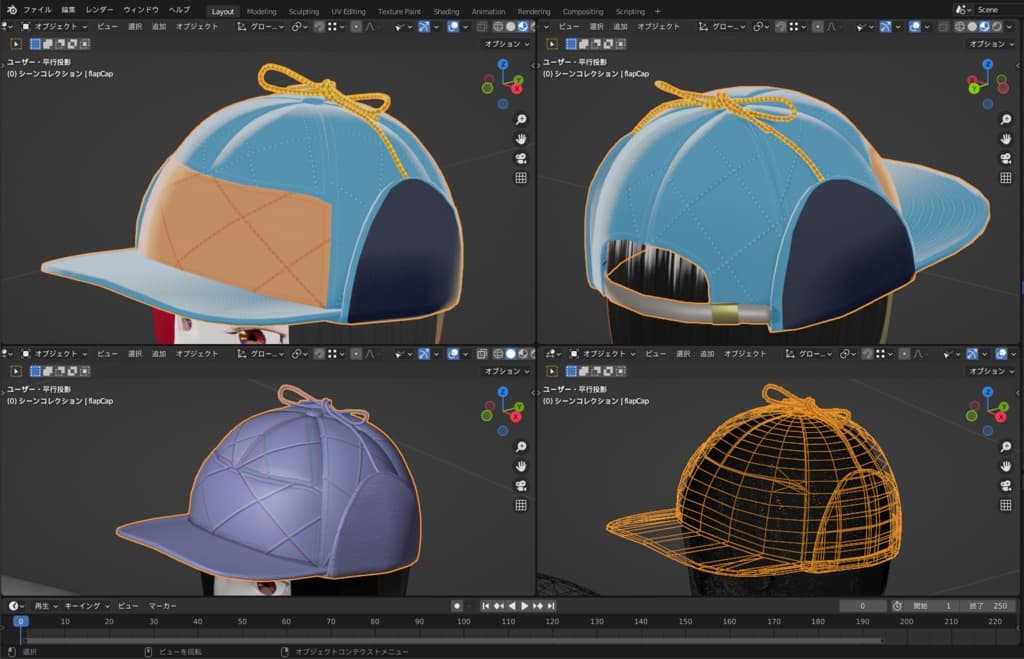Click the pan hand icon in top-left viewport

(520, 137)
